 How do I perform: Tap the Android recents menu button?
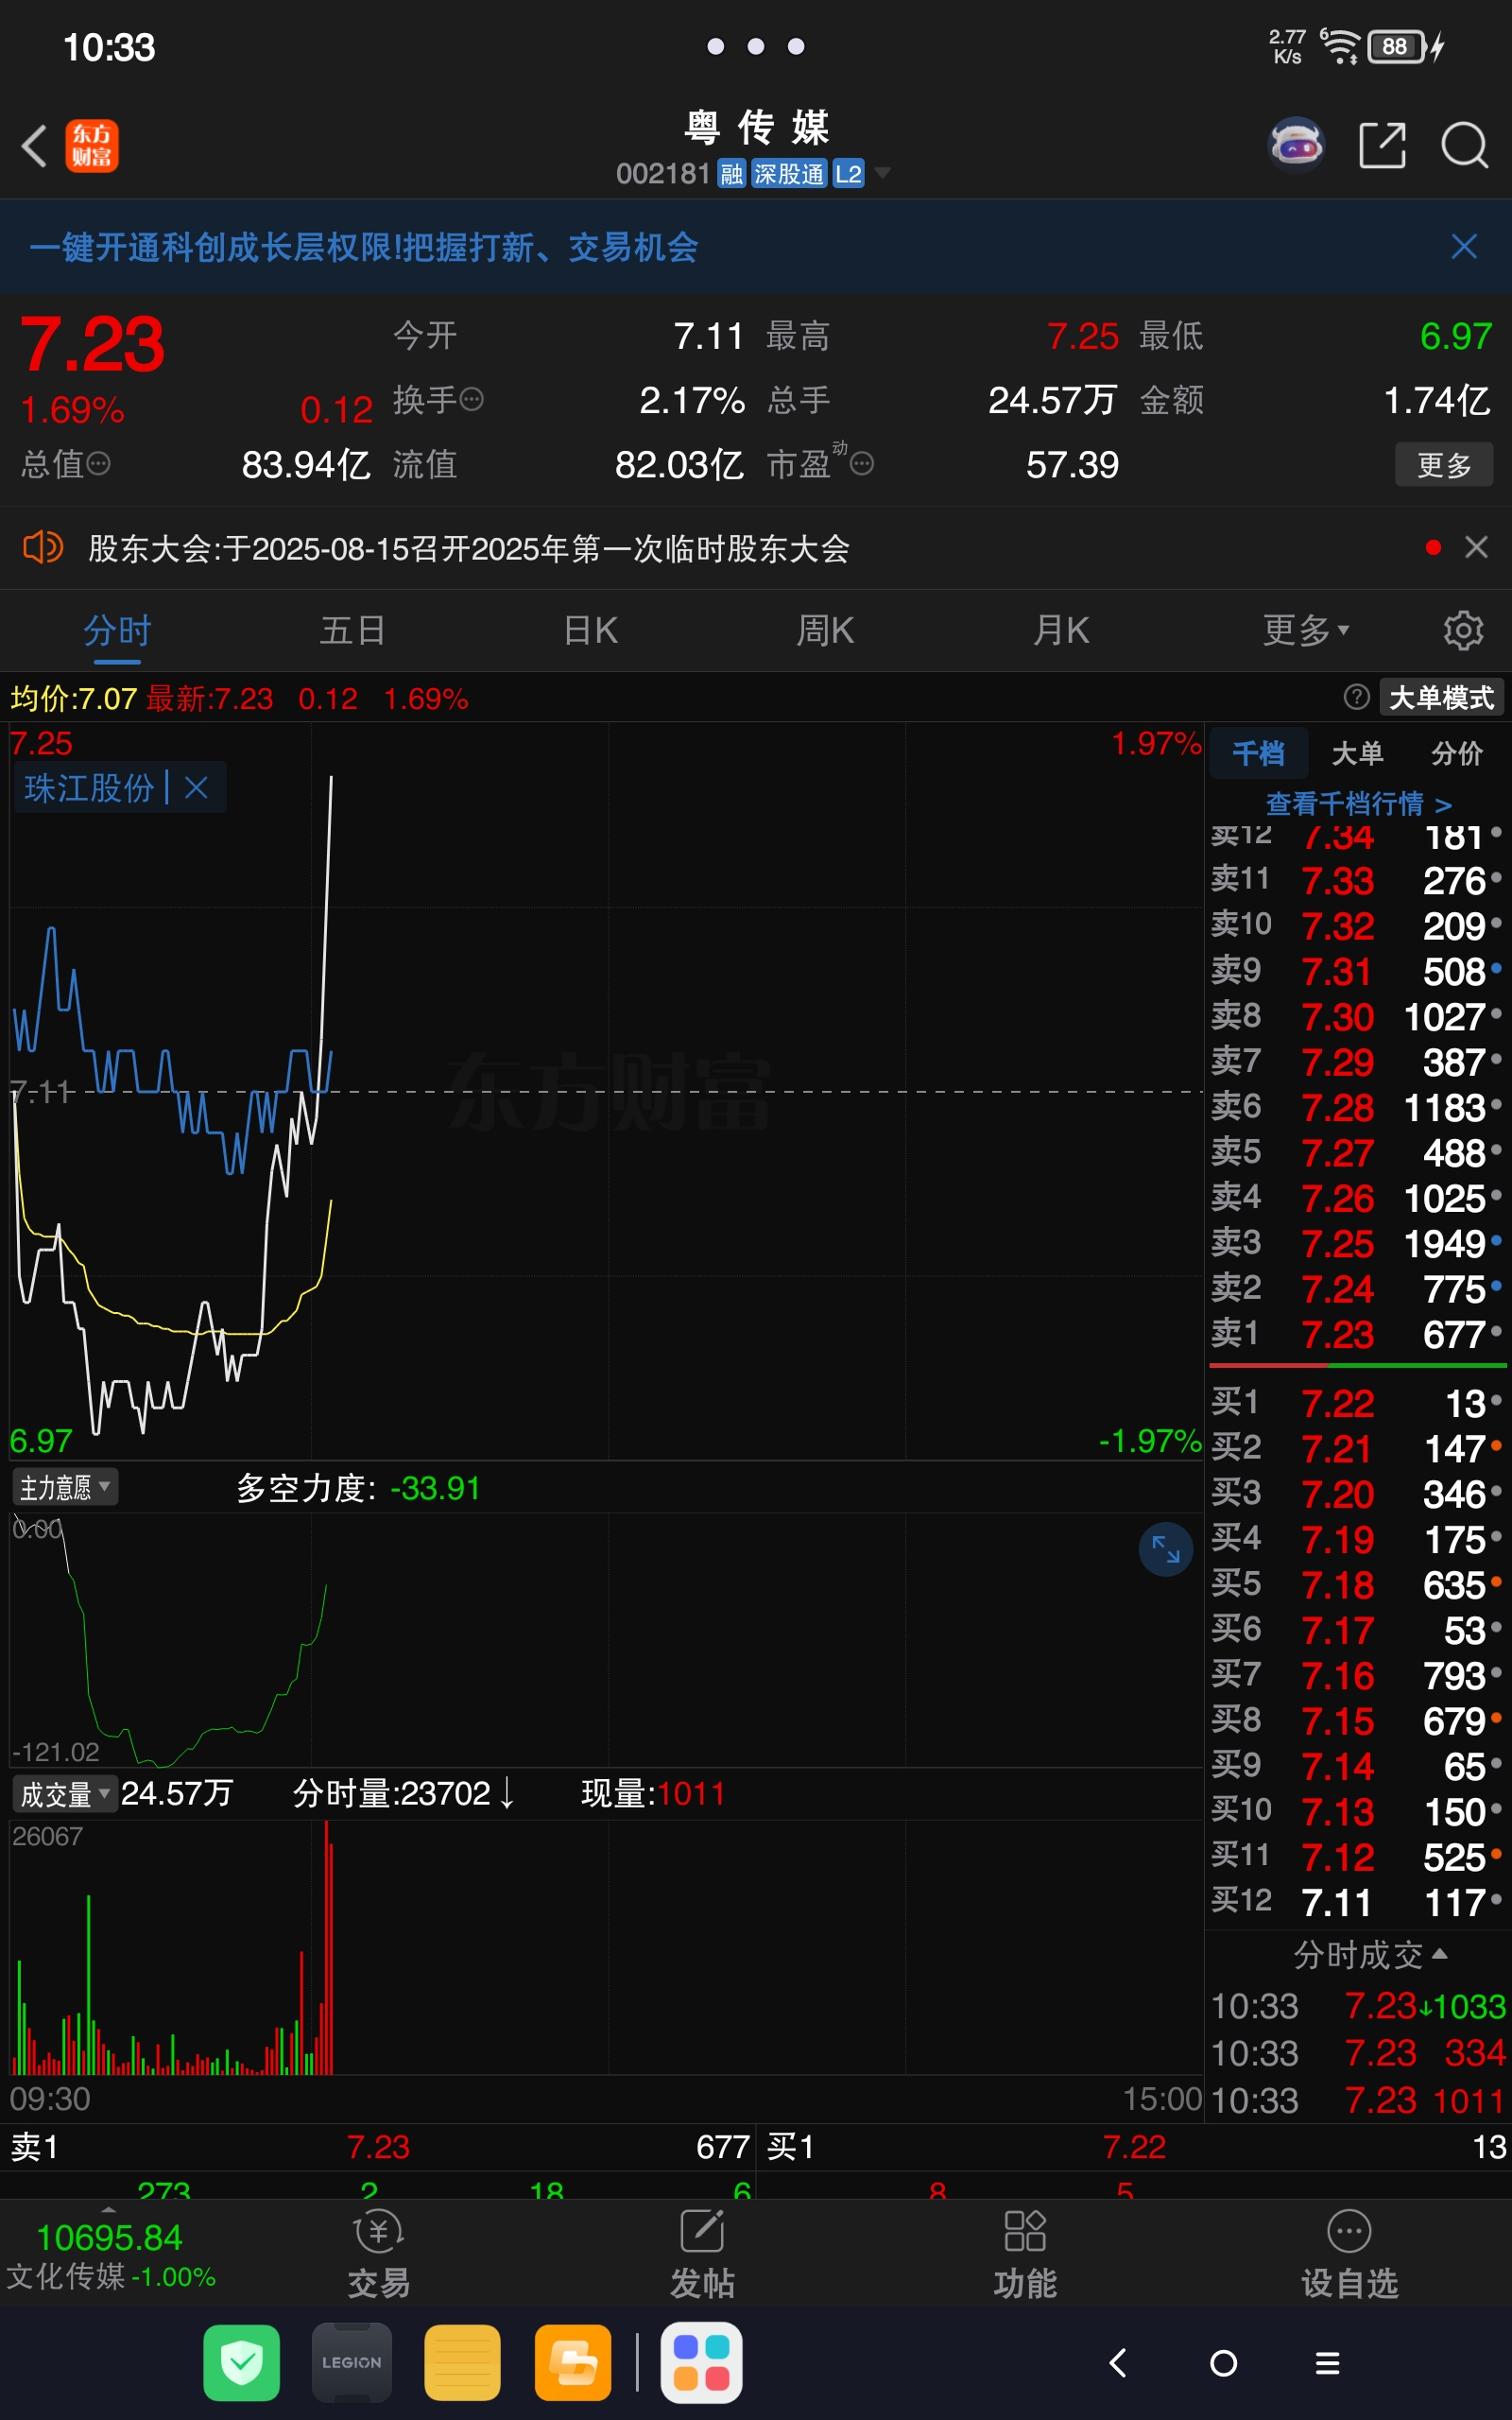[1327, 2362]
